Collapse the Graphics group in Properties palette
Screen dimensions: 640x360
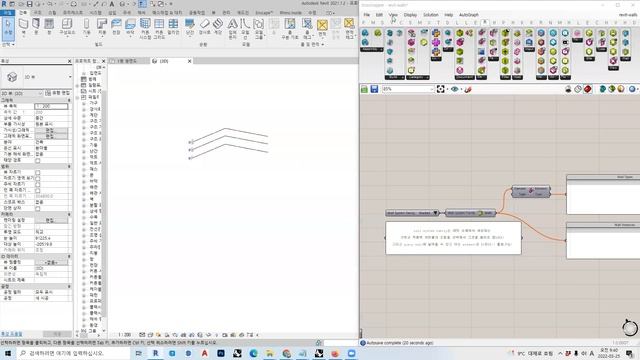[69, 100]
